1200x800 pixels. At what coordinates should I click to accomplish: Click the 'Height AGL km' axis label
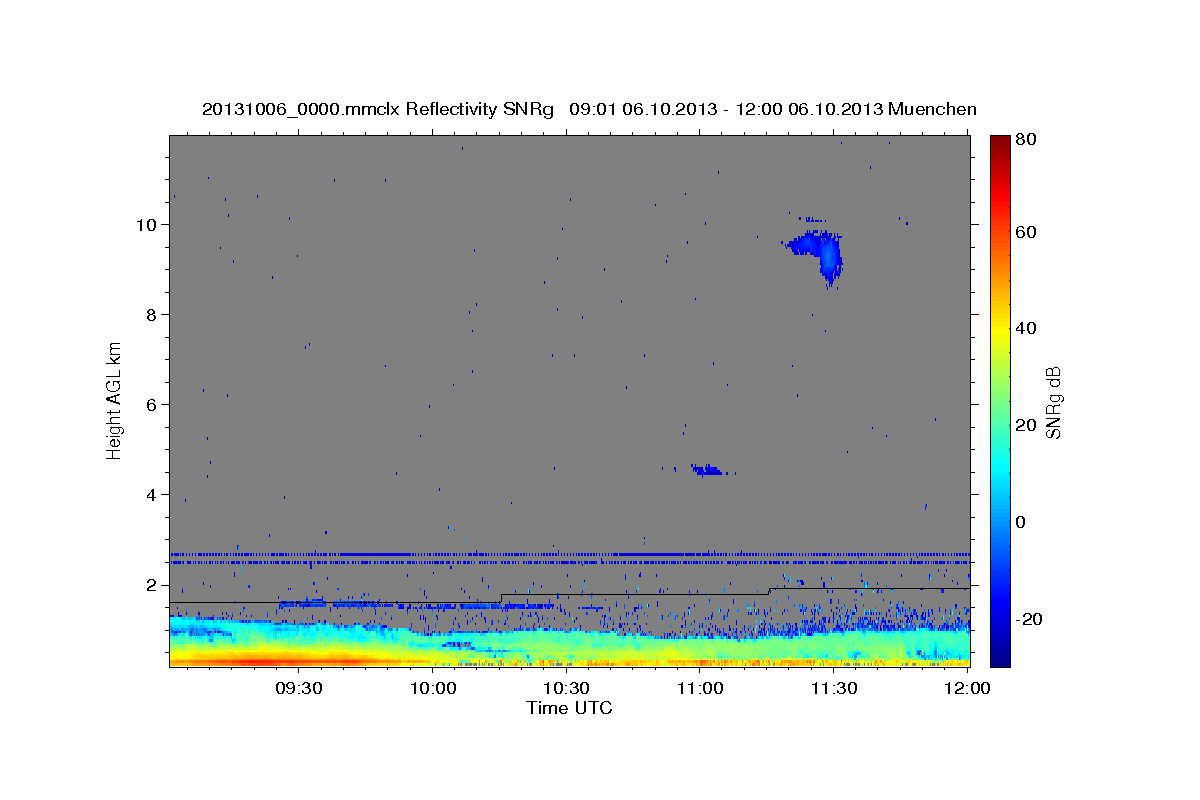pos(115,399)
